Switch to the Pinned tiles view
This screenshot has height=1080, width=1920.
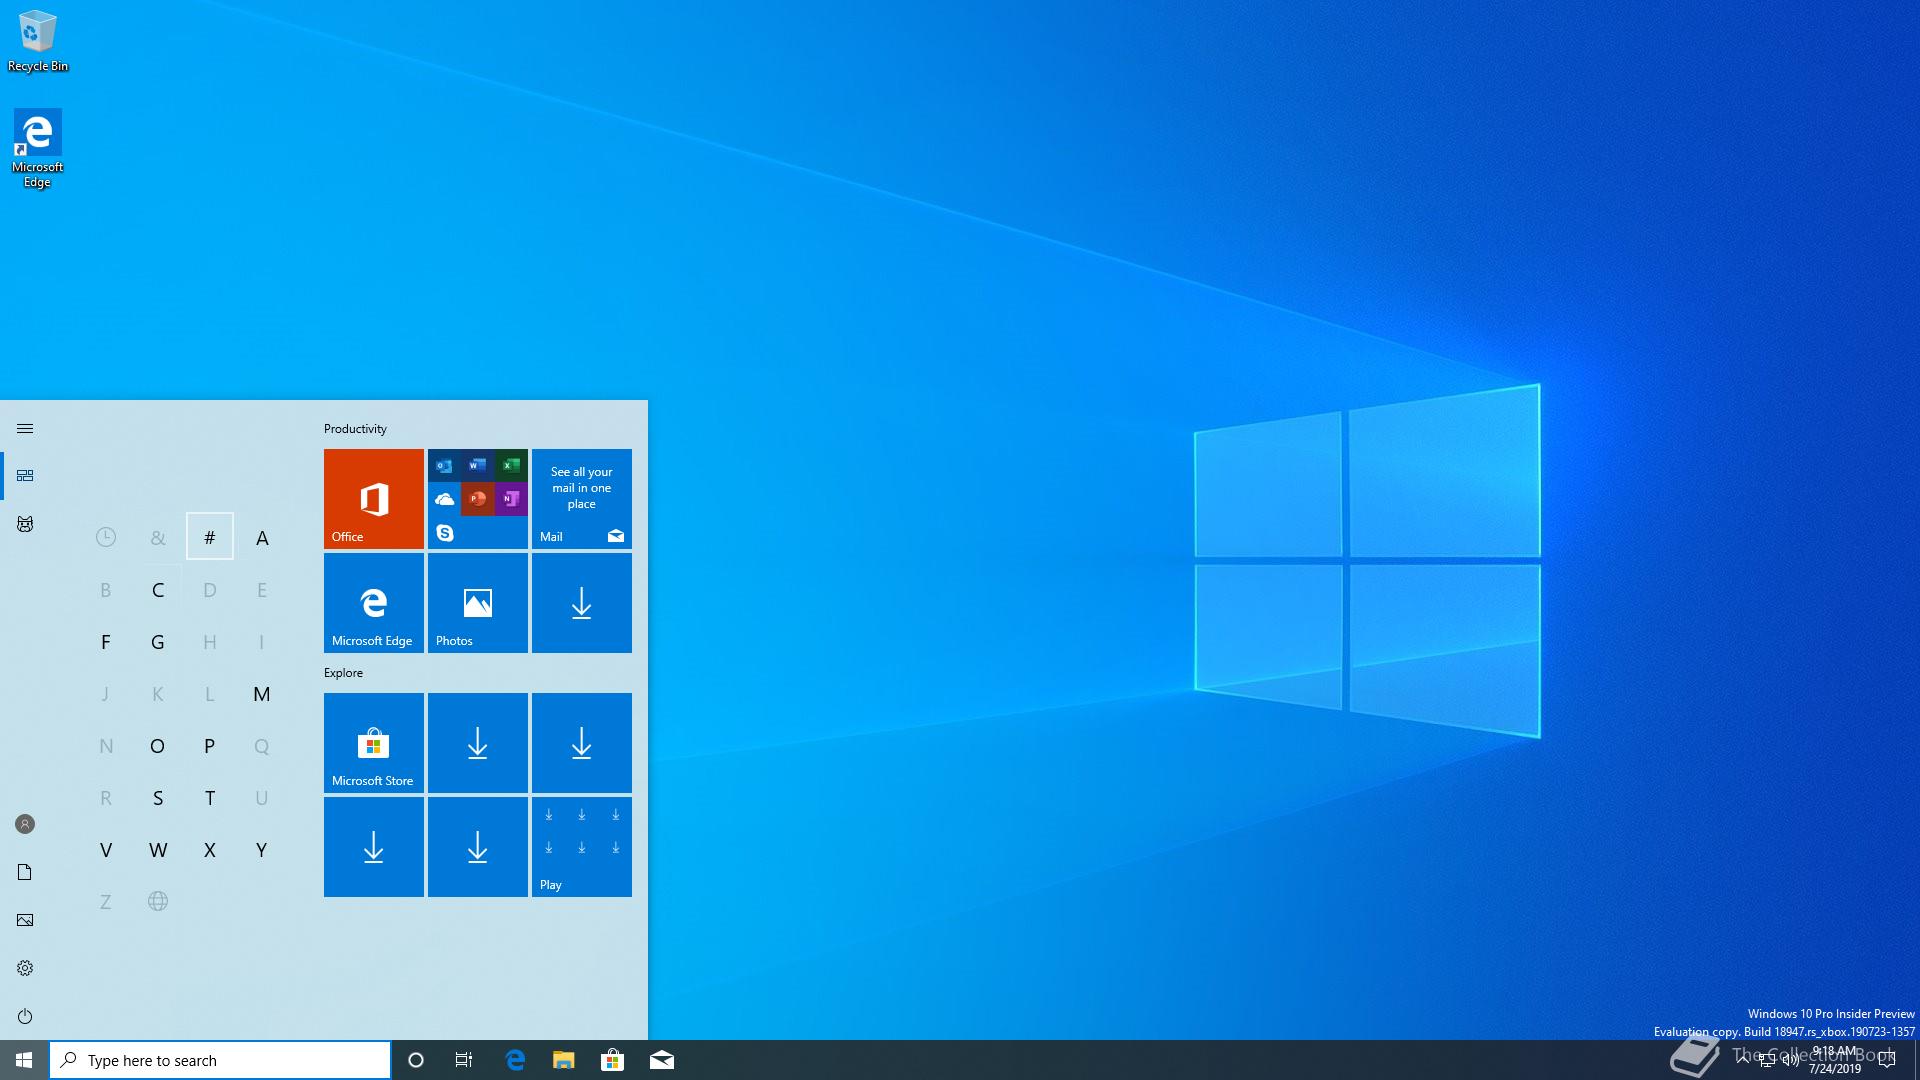(25, 475)
